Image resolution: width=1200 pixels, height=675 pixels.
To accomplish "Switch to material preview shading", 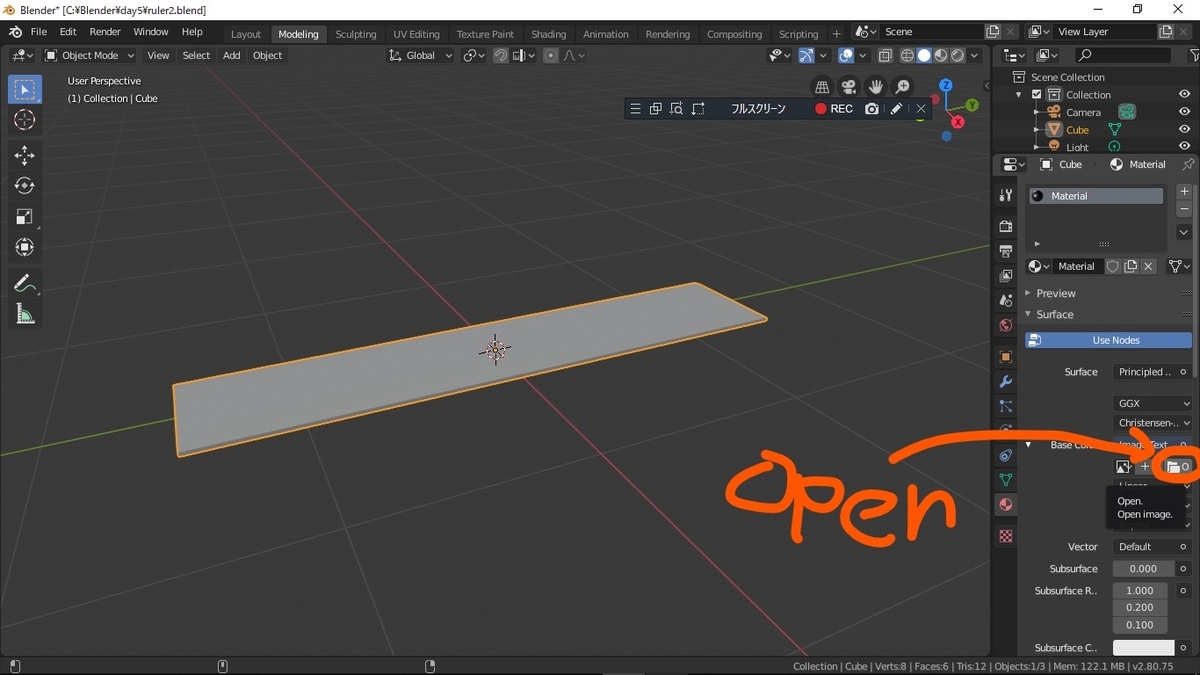I will (941, 56).
